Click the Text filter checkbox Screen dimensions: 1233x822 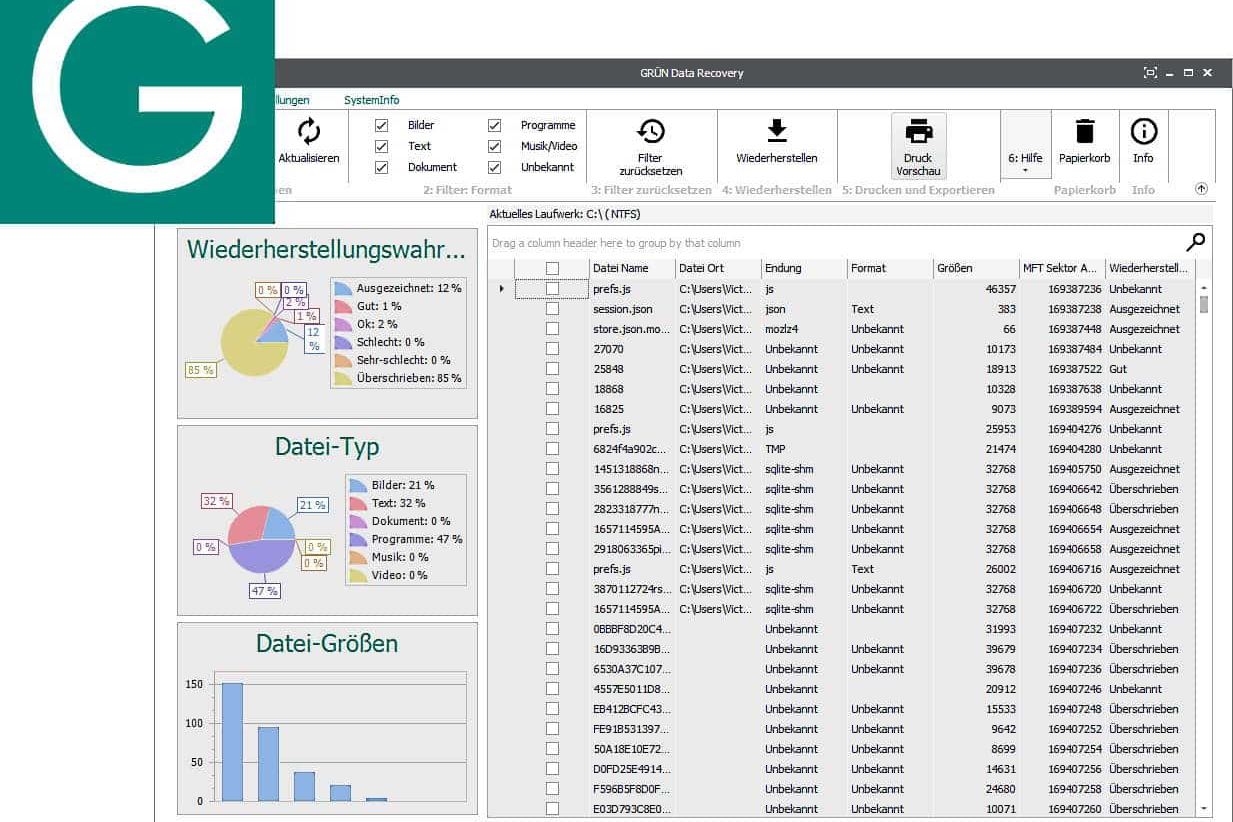[381, 146]
